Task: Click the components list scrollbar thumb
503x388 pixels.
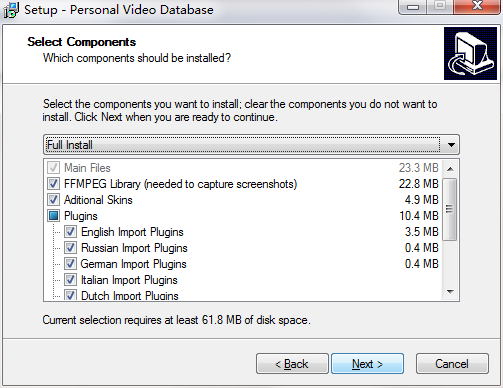Action: coord(450,209)
